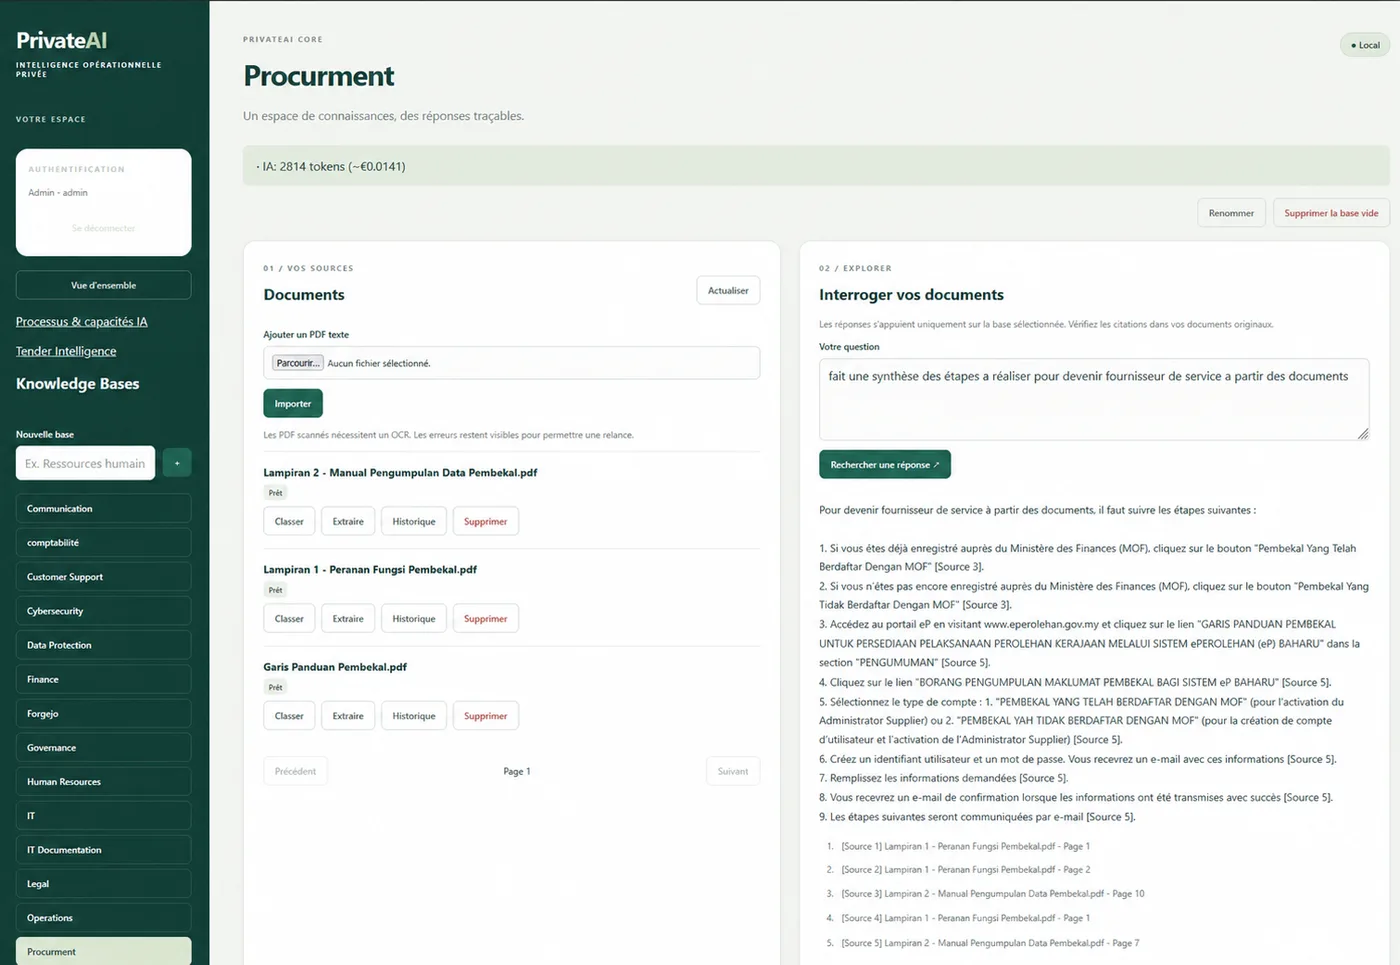Click the IA: 2814 tokens usage banner
This screenshot has height=965, width=1400.
(816, 166)
